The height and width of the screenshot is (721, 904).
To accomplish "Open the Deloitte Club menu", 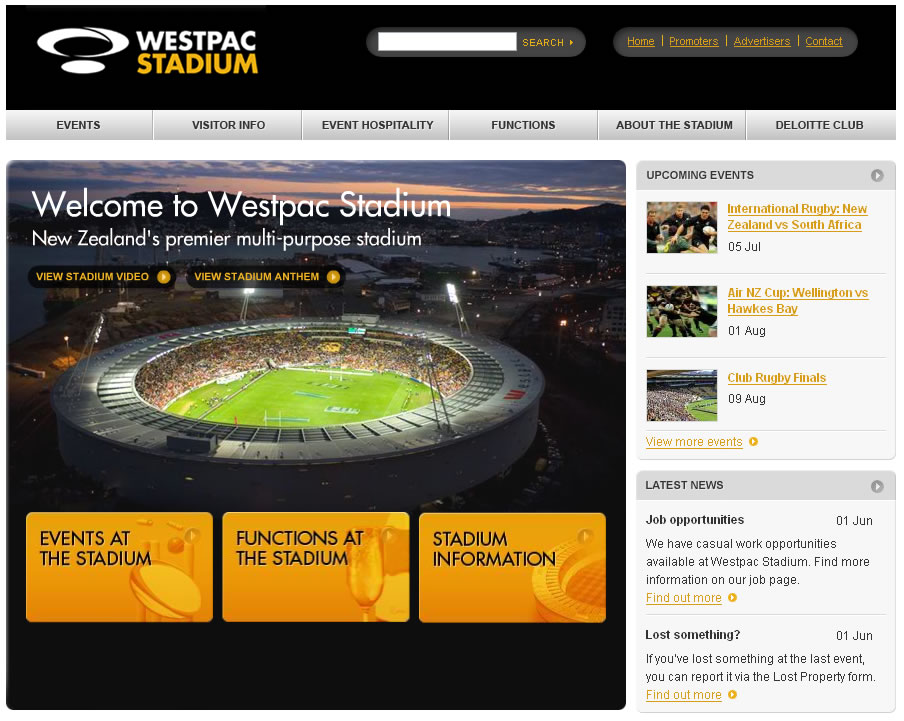I will coord(821,125).
